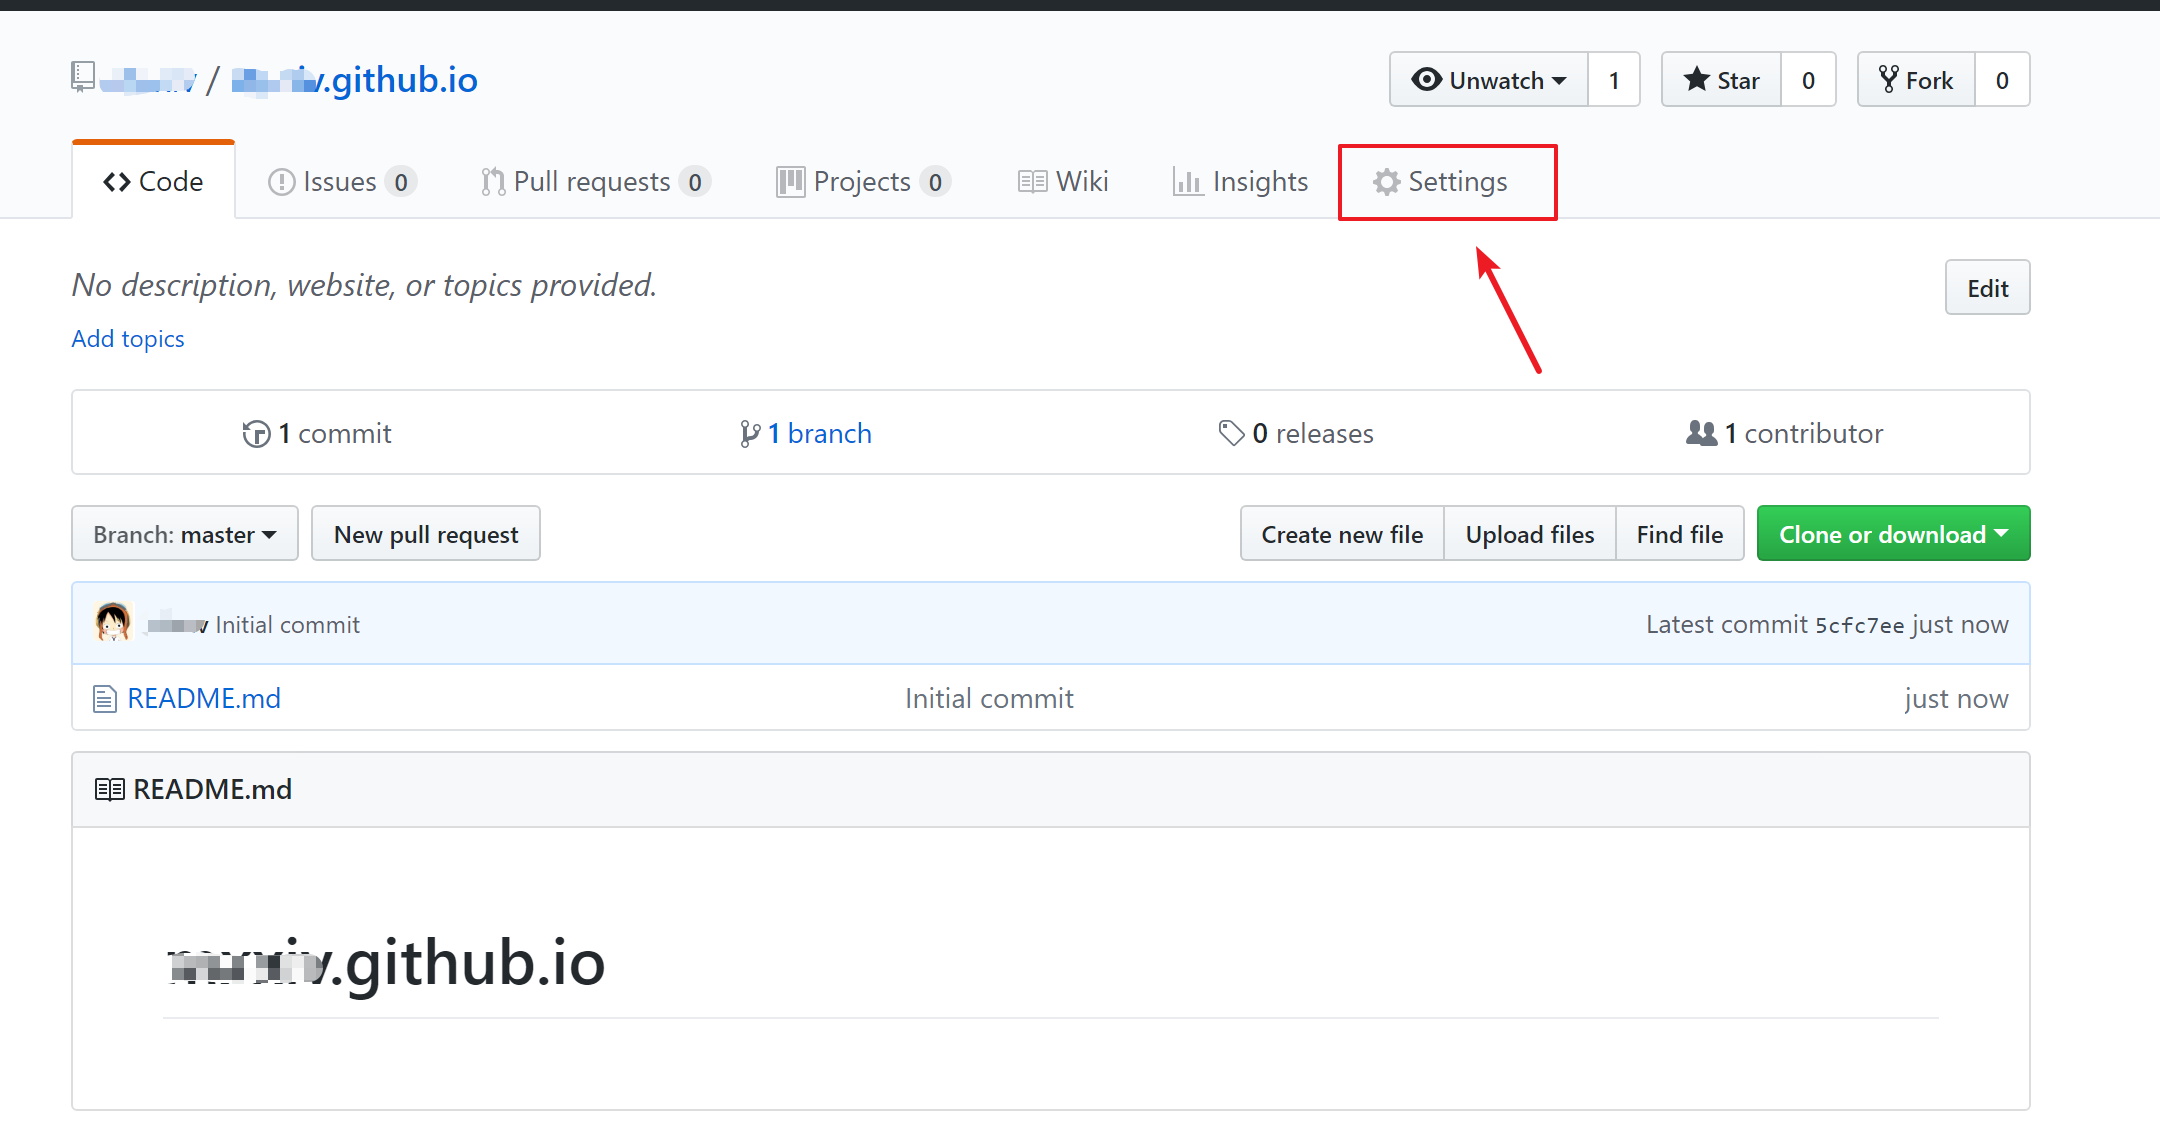Expand the Clone or download dropdown

(x=1893, y=533)
